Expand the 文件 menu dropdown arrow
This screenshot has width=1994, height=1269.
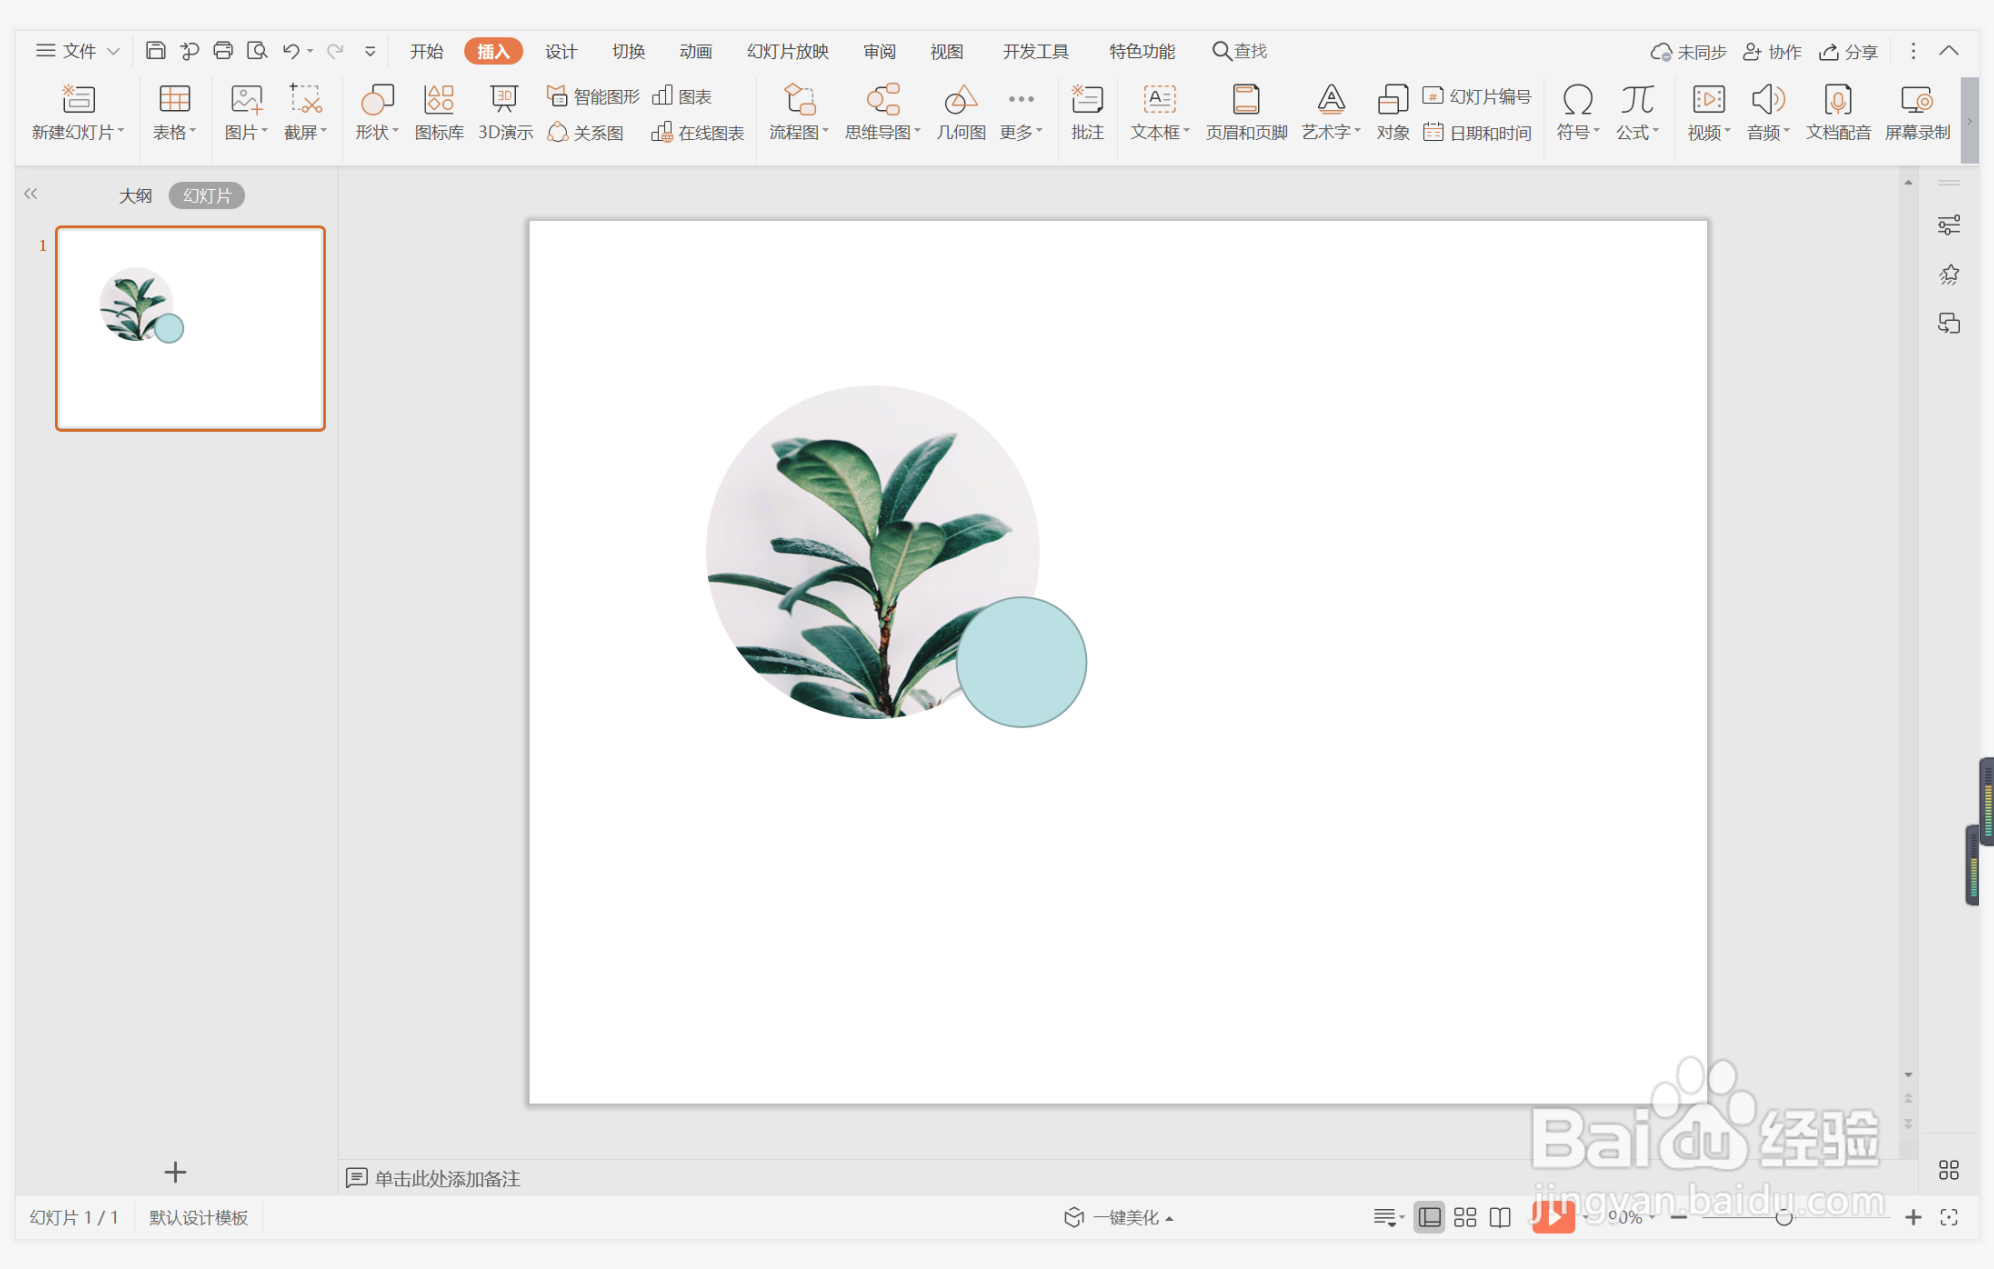[x=113, y=51]
